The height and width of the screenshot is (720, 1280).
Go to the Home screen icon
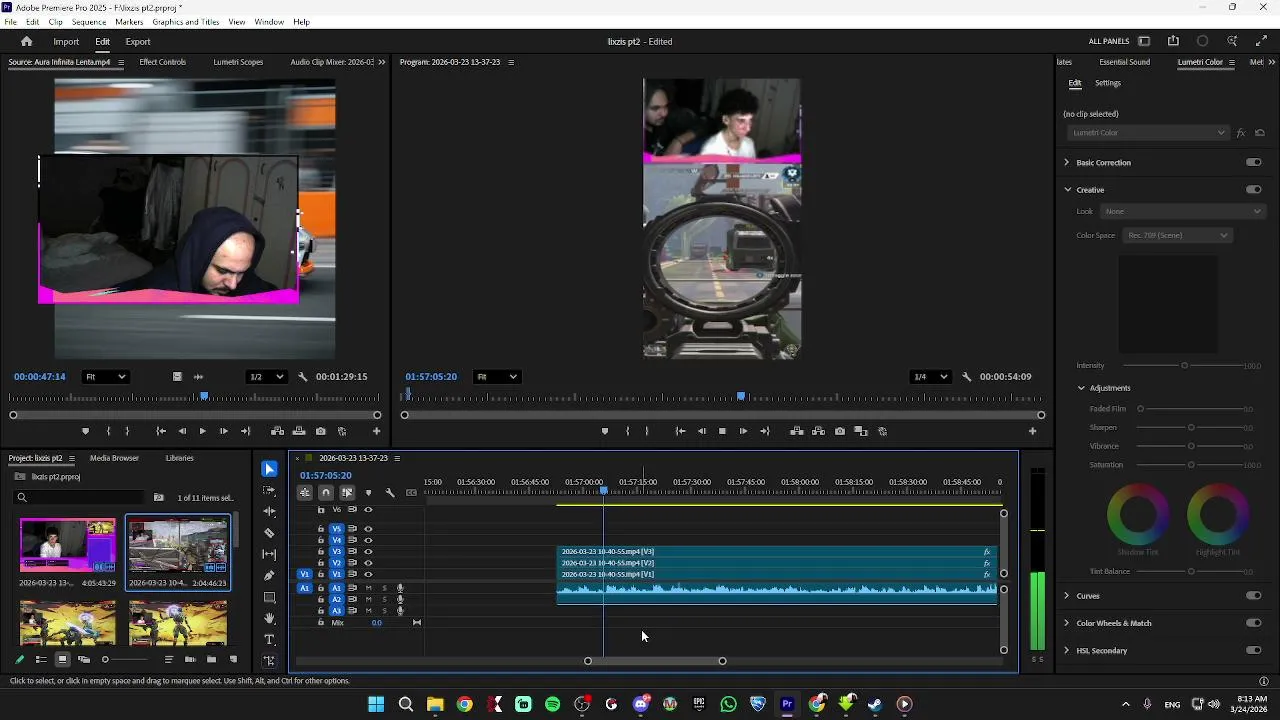click(x=26, y=42)
